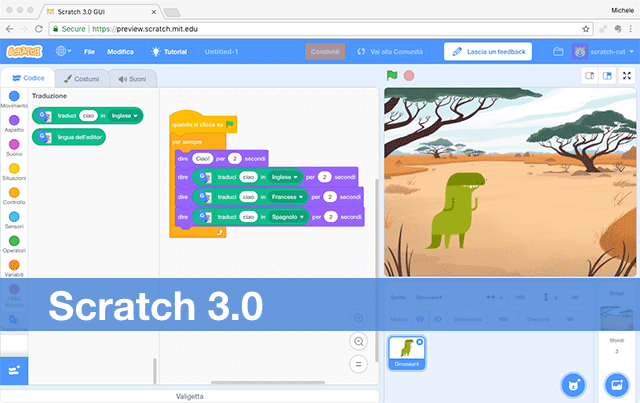Click the workspace horizontal scrollbar

point(268,383)
